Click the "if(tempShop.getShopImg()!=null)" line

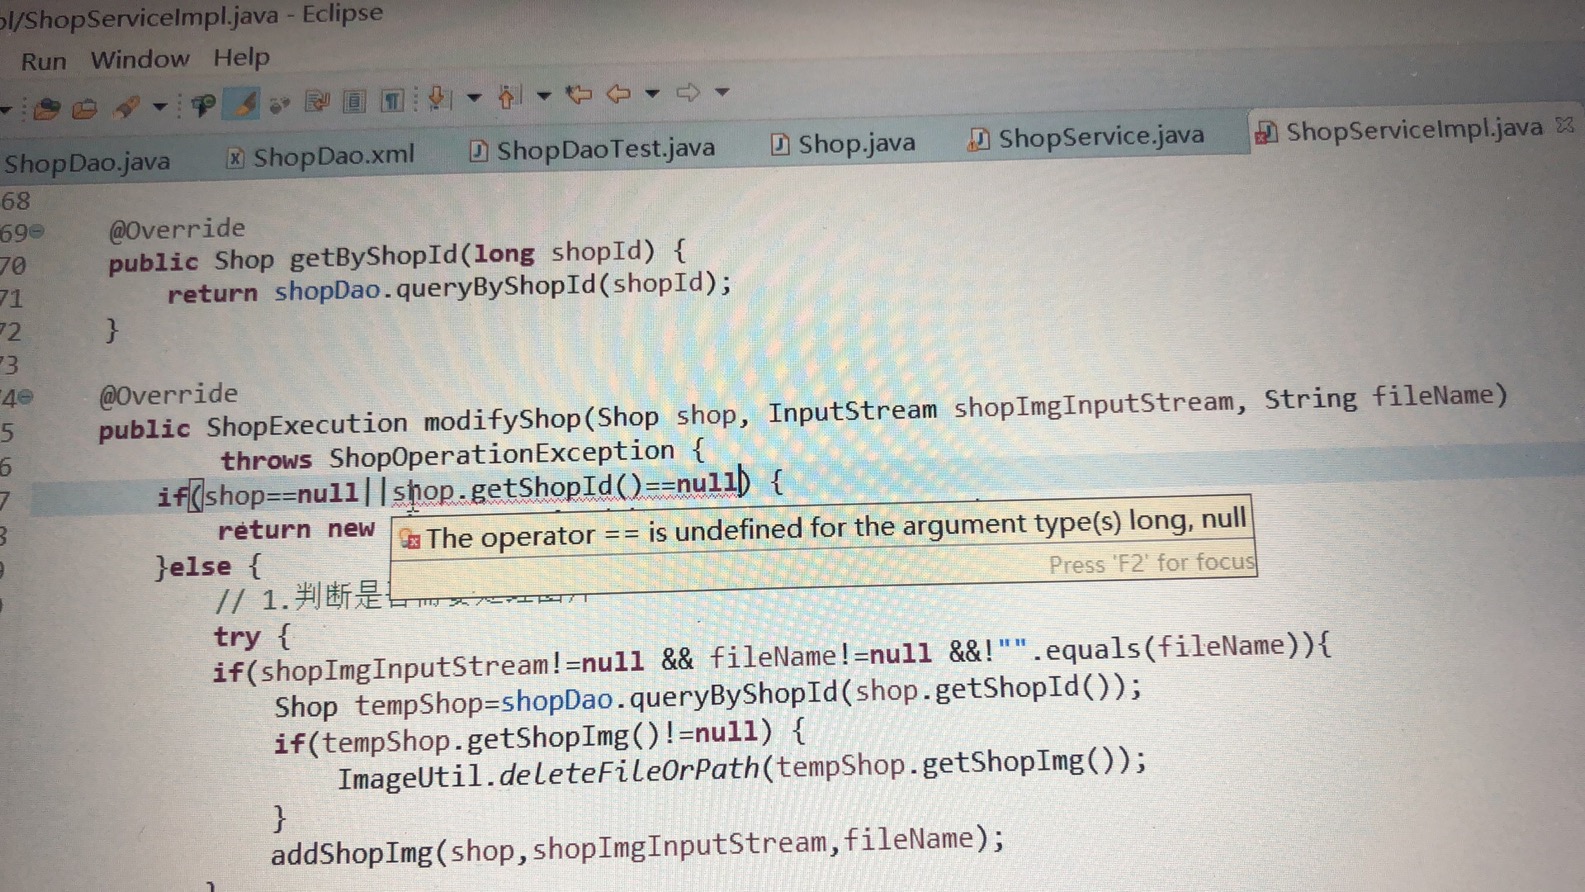[x=539, y=739]
